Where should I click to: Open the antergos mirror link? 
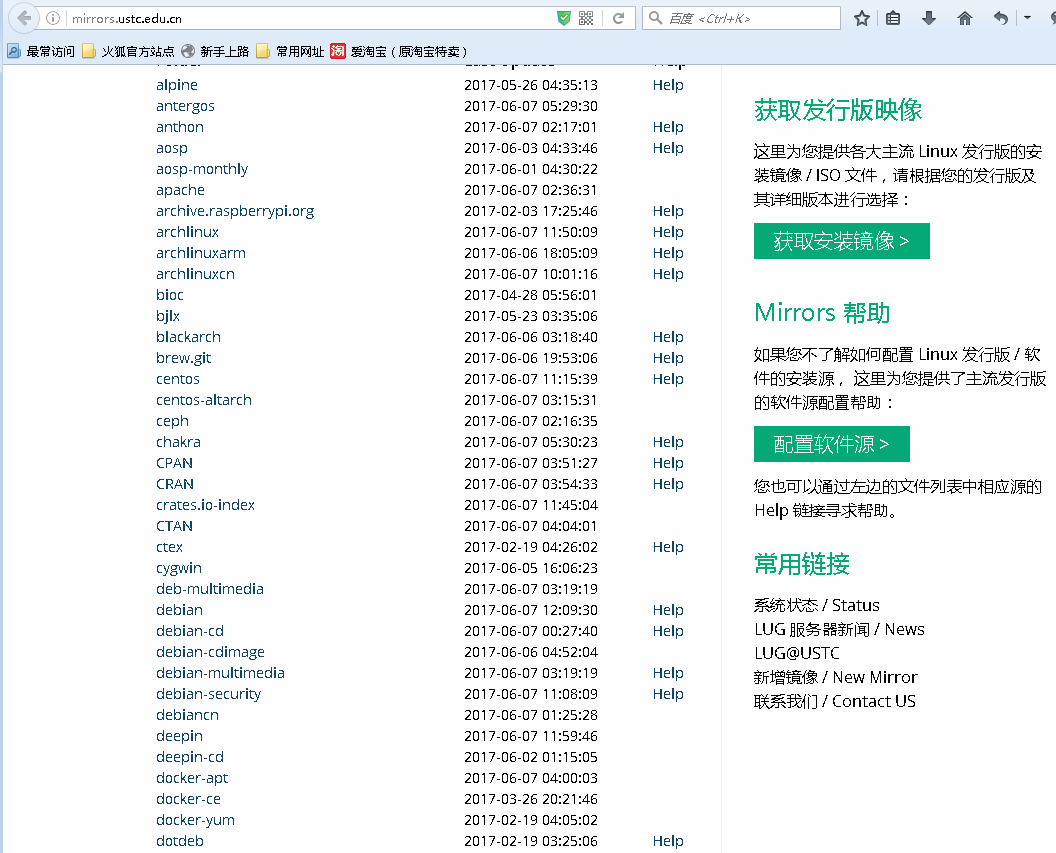tap(185, 106)
